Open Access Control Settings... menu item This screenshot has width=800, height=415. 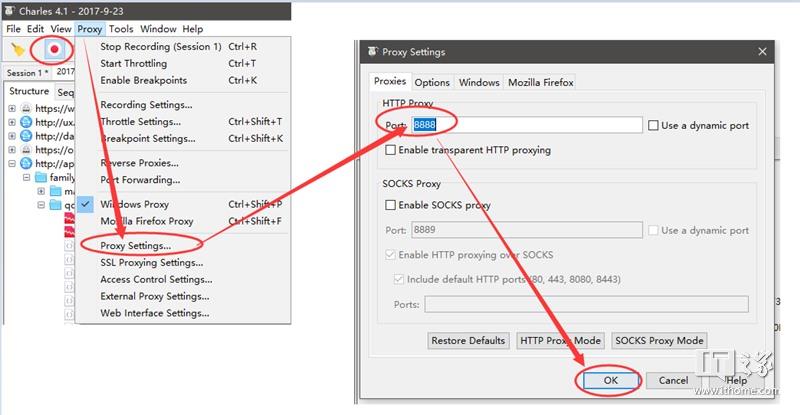tap(156, 279)
